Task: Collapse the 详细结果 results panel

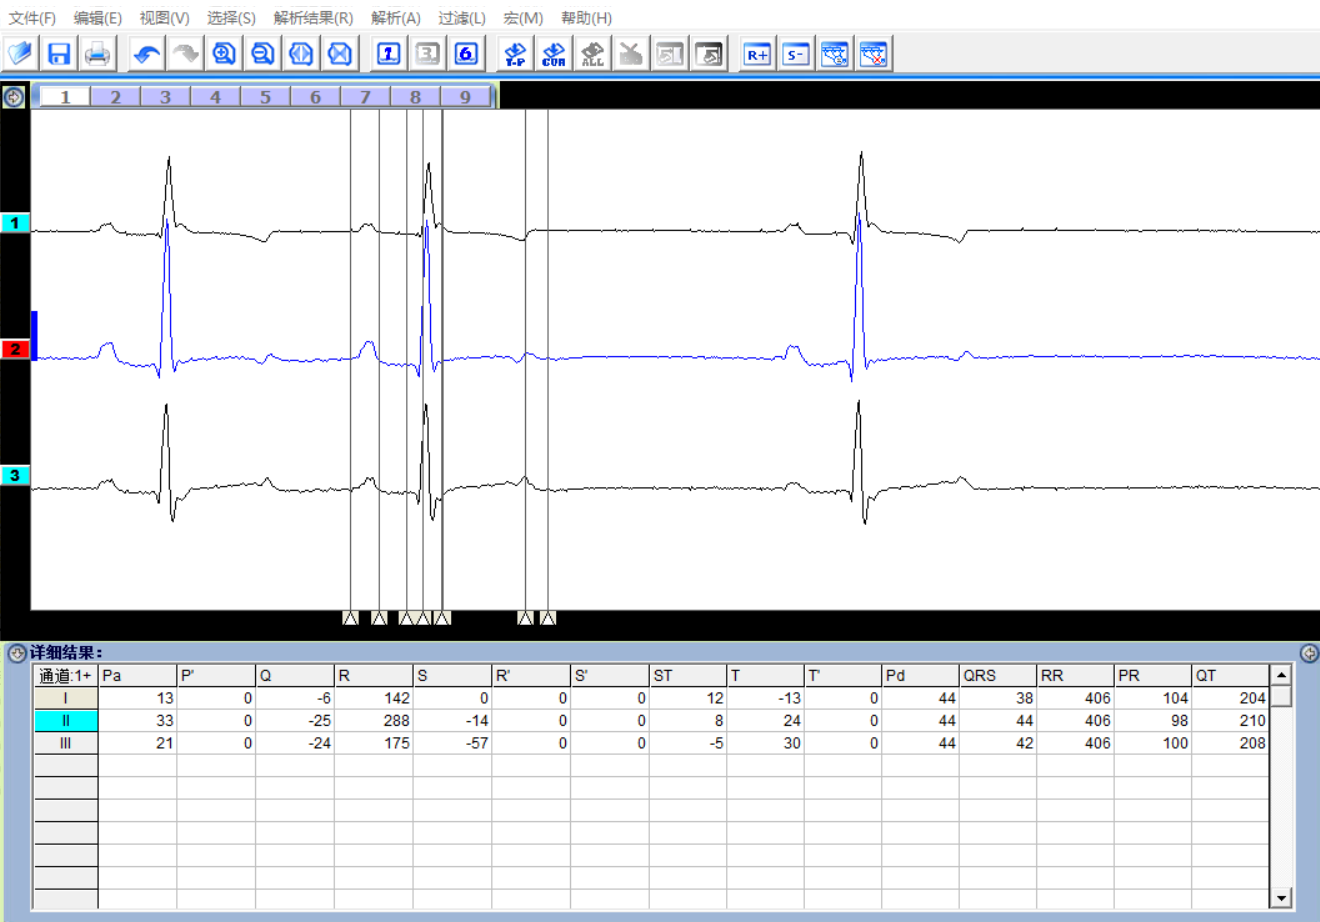Action: (x=16, y=653)
